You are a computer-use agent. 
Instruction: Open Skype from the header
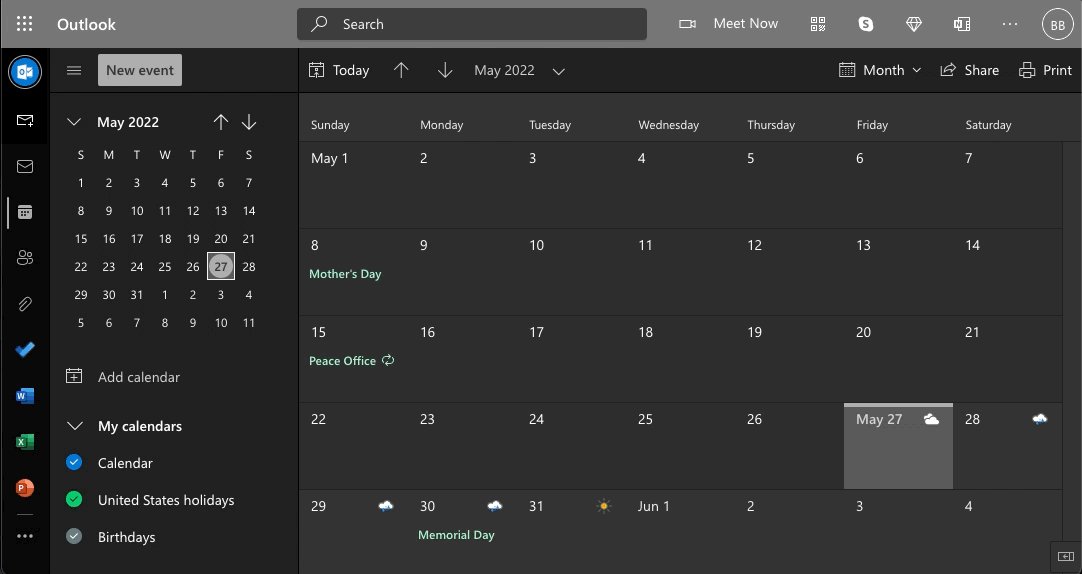(865, 24)
